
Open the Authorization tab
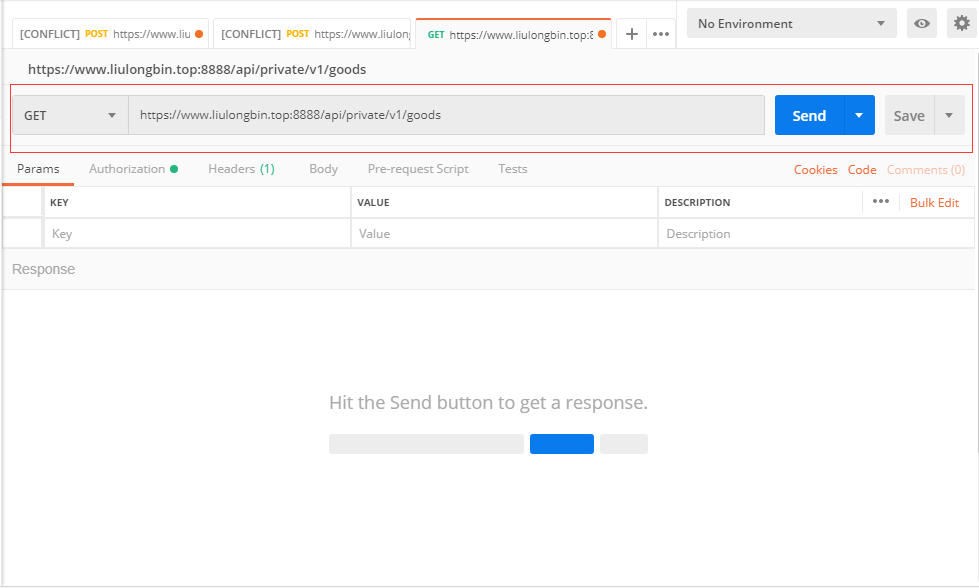[133, 169]
